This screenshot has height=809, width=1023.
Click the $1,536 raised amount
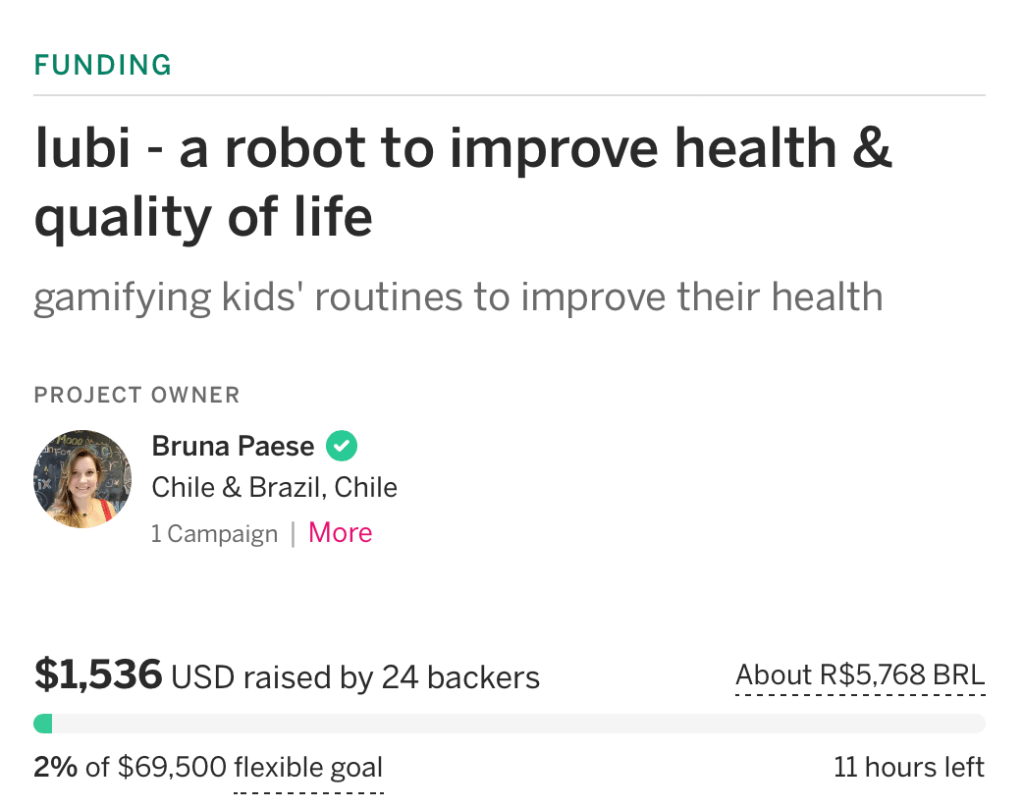pos(98,676)
